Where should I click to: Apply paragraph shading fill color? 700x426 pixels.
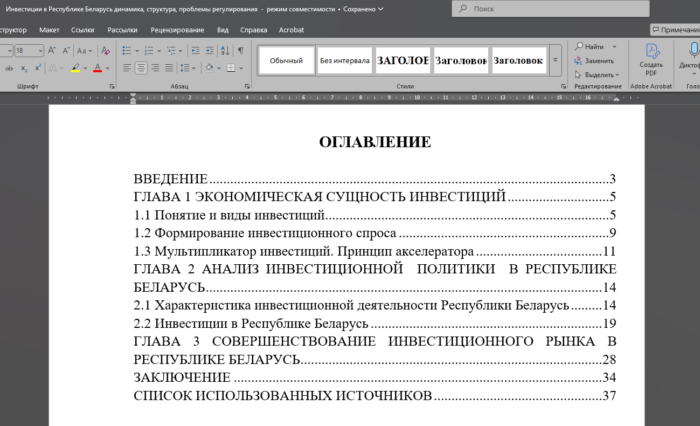(209, 68)
